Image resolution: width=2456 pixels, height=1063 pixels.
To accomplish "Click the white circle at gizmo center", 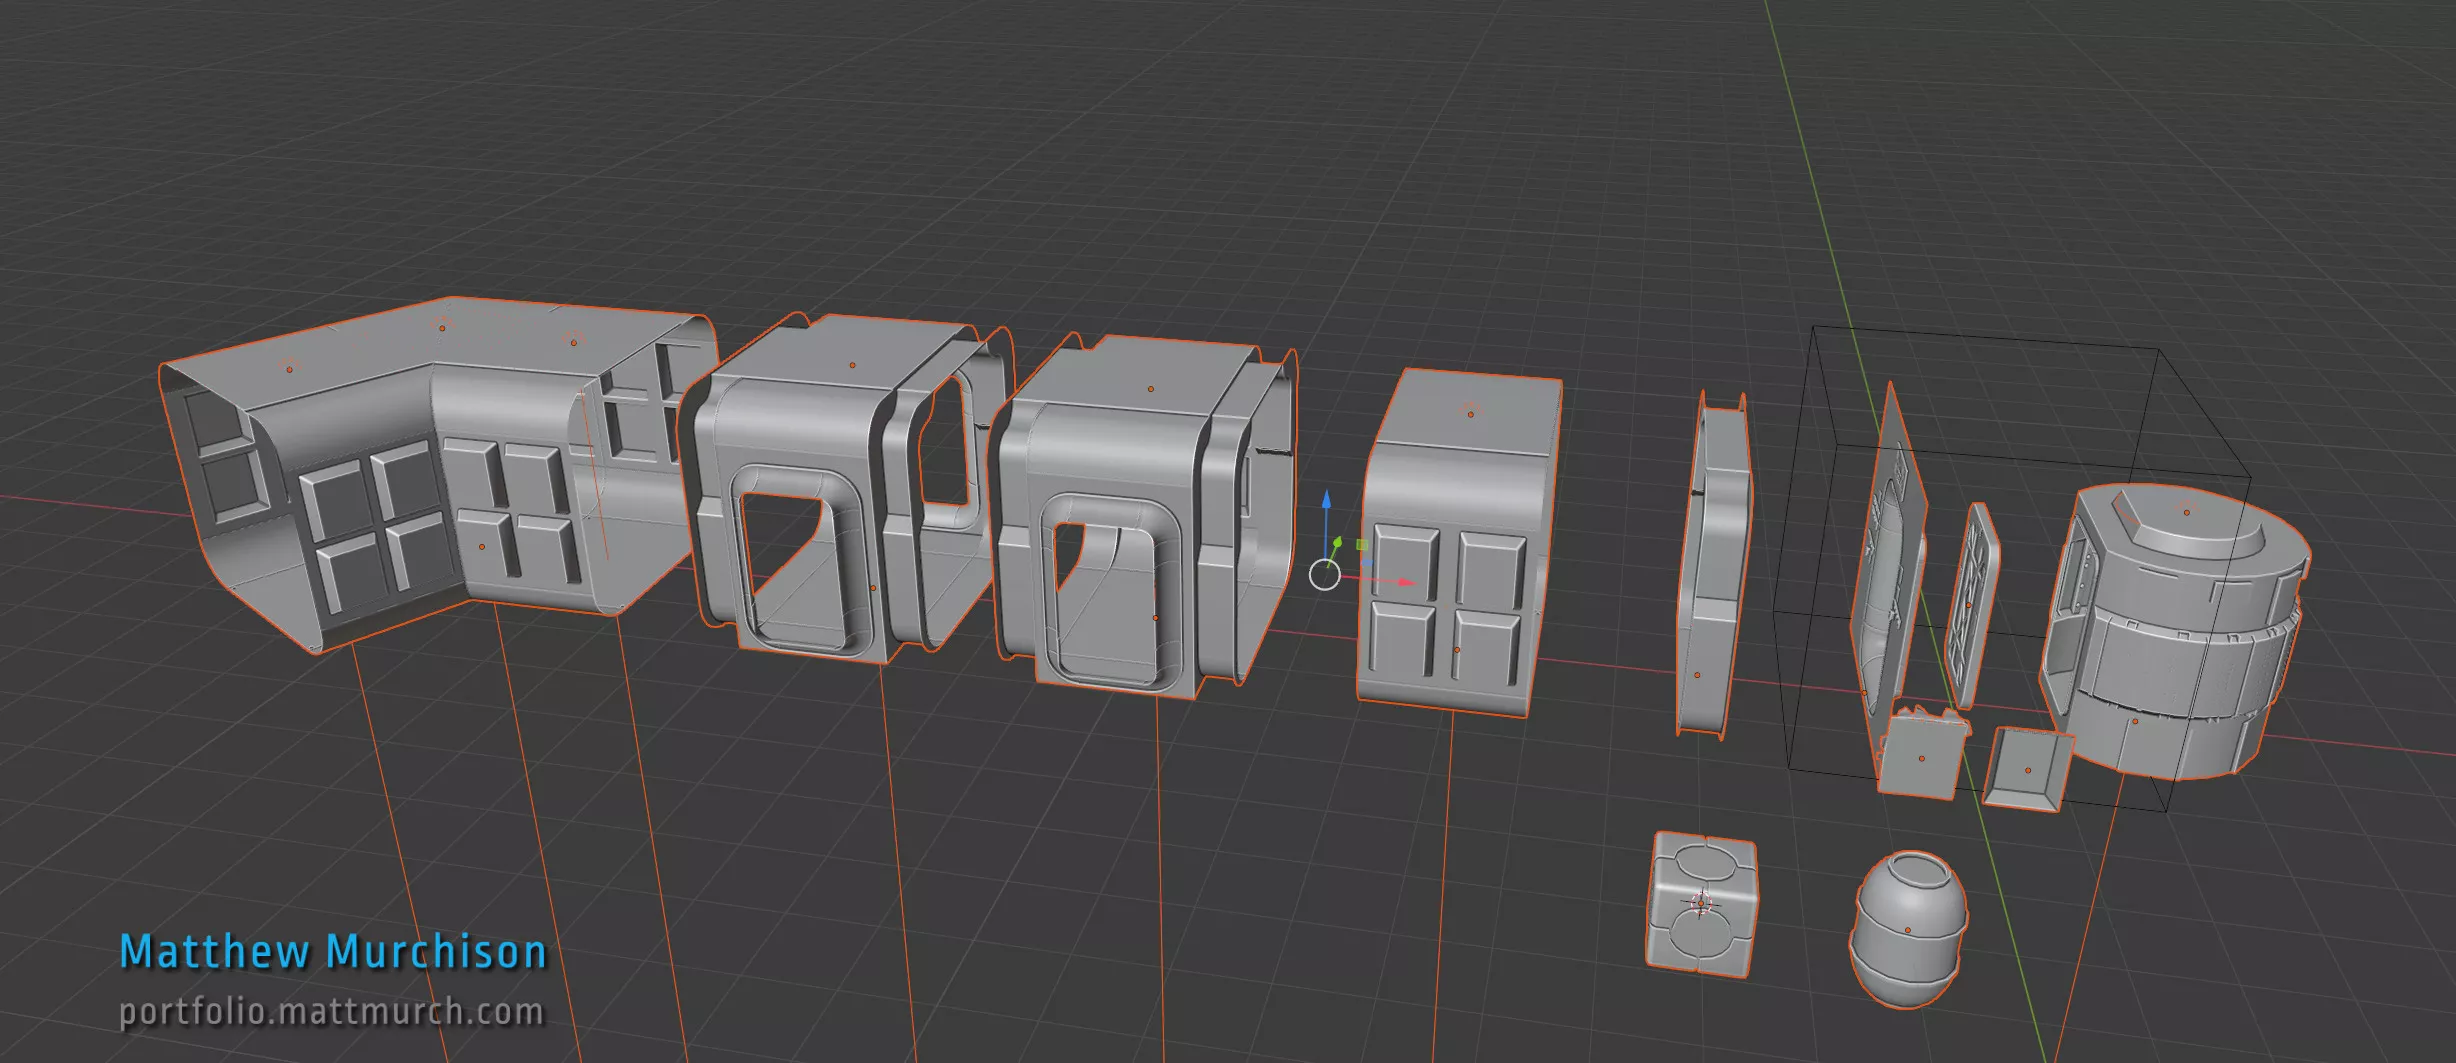I will click(x=1325, y=575).
